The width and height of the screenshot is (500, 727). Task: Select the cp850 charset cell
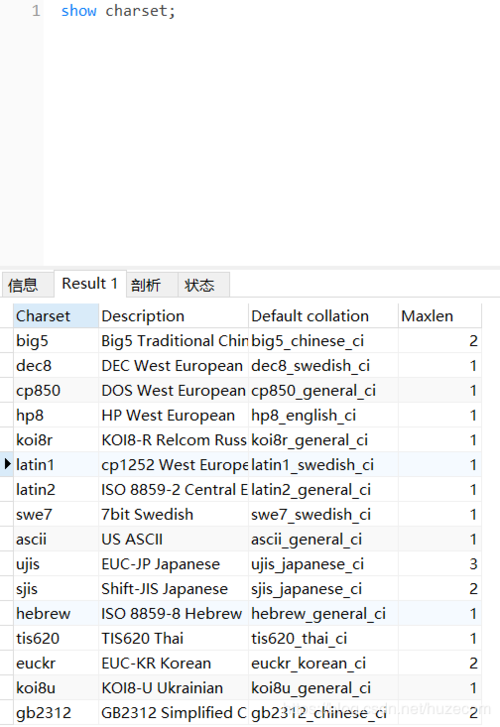(x=56, y=390)
